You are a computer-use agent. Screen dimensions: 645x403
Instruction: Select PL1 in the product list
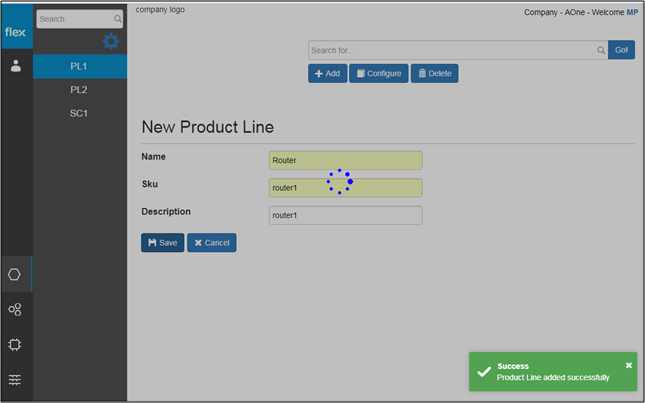tap(80, 66)
